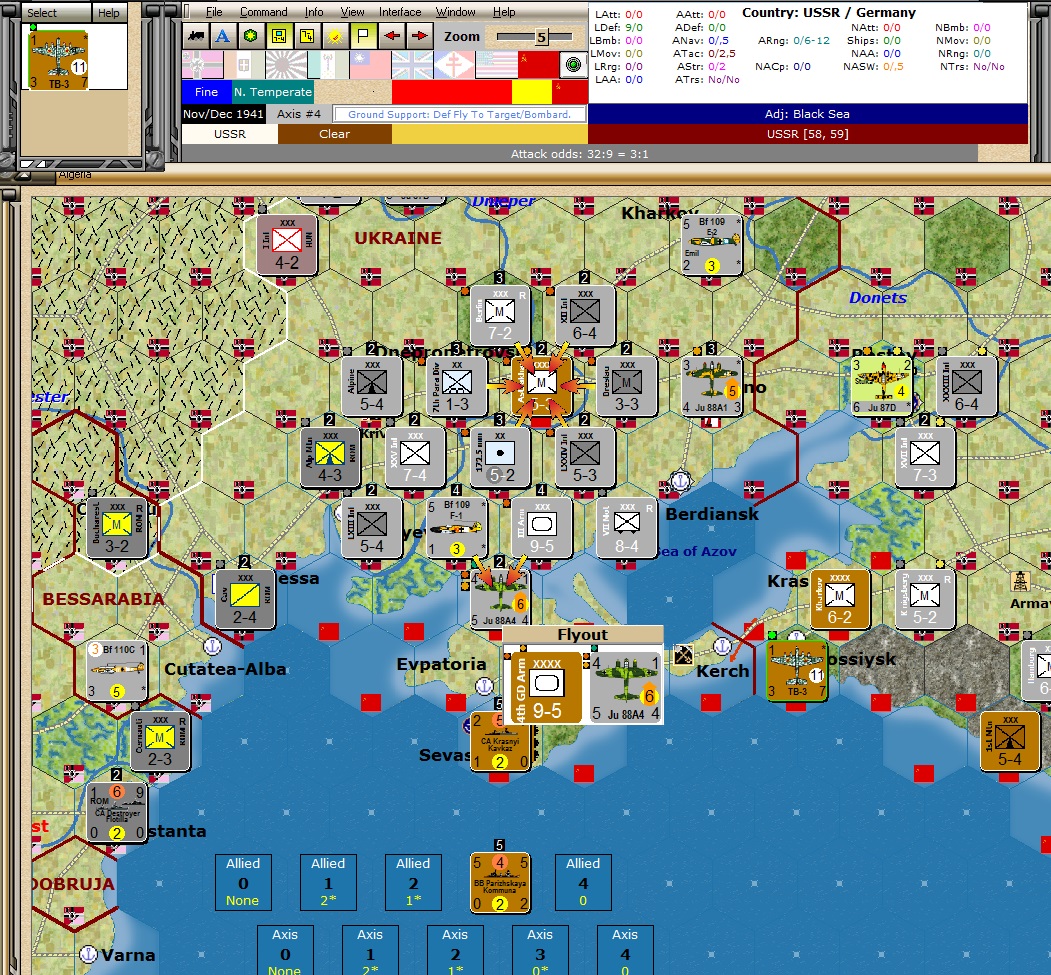
Task: Click the Varna port anchor icon
Action: click(x=89, y=954)
